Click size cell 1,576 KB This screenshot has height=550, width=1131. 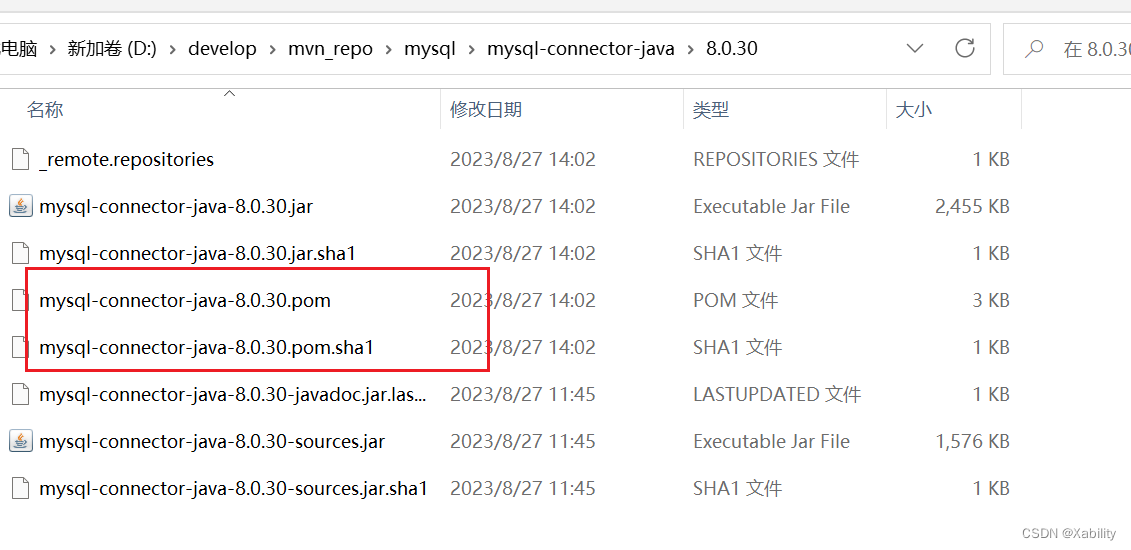pos(972,441)
